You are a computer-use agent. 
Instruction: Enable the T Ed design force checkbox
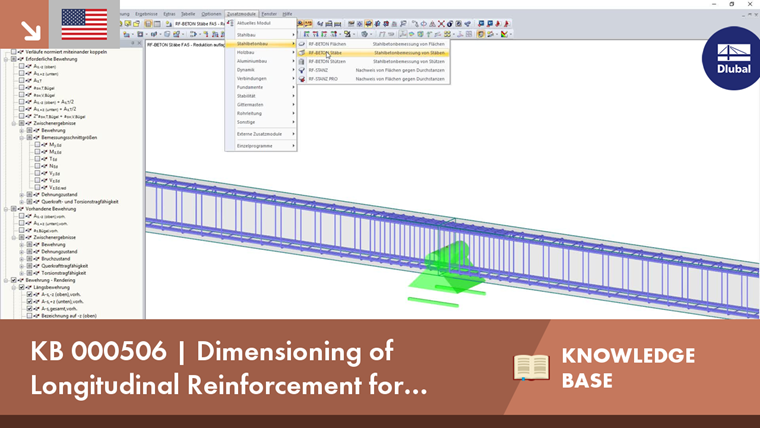37,159
